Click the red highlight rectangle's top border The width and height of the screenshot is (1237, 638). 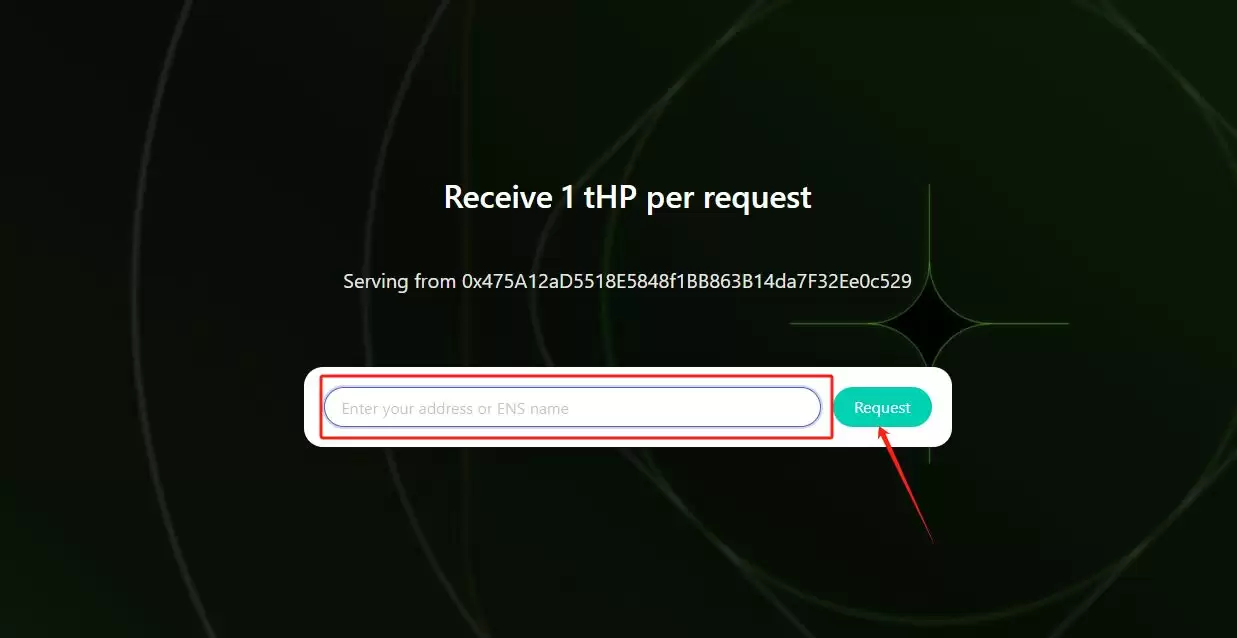[x=576, y=376]
